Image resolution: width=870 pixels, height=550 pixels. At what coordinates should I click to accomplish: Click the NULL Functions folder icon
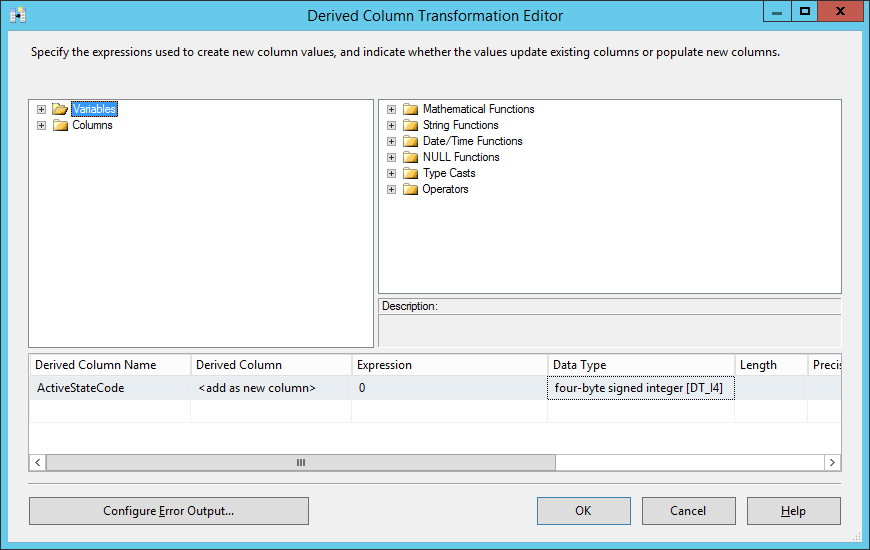tap(411, 158)
